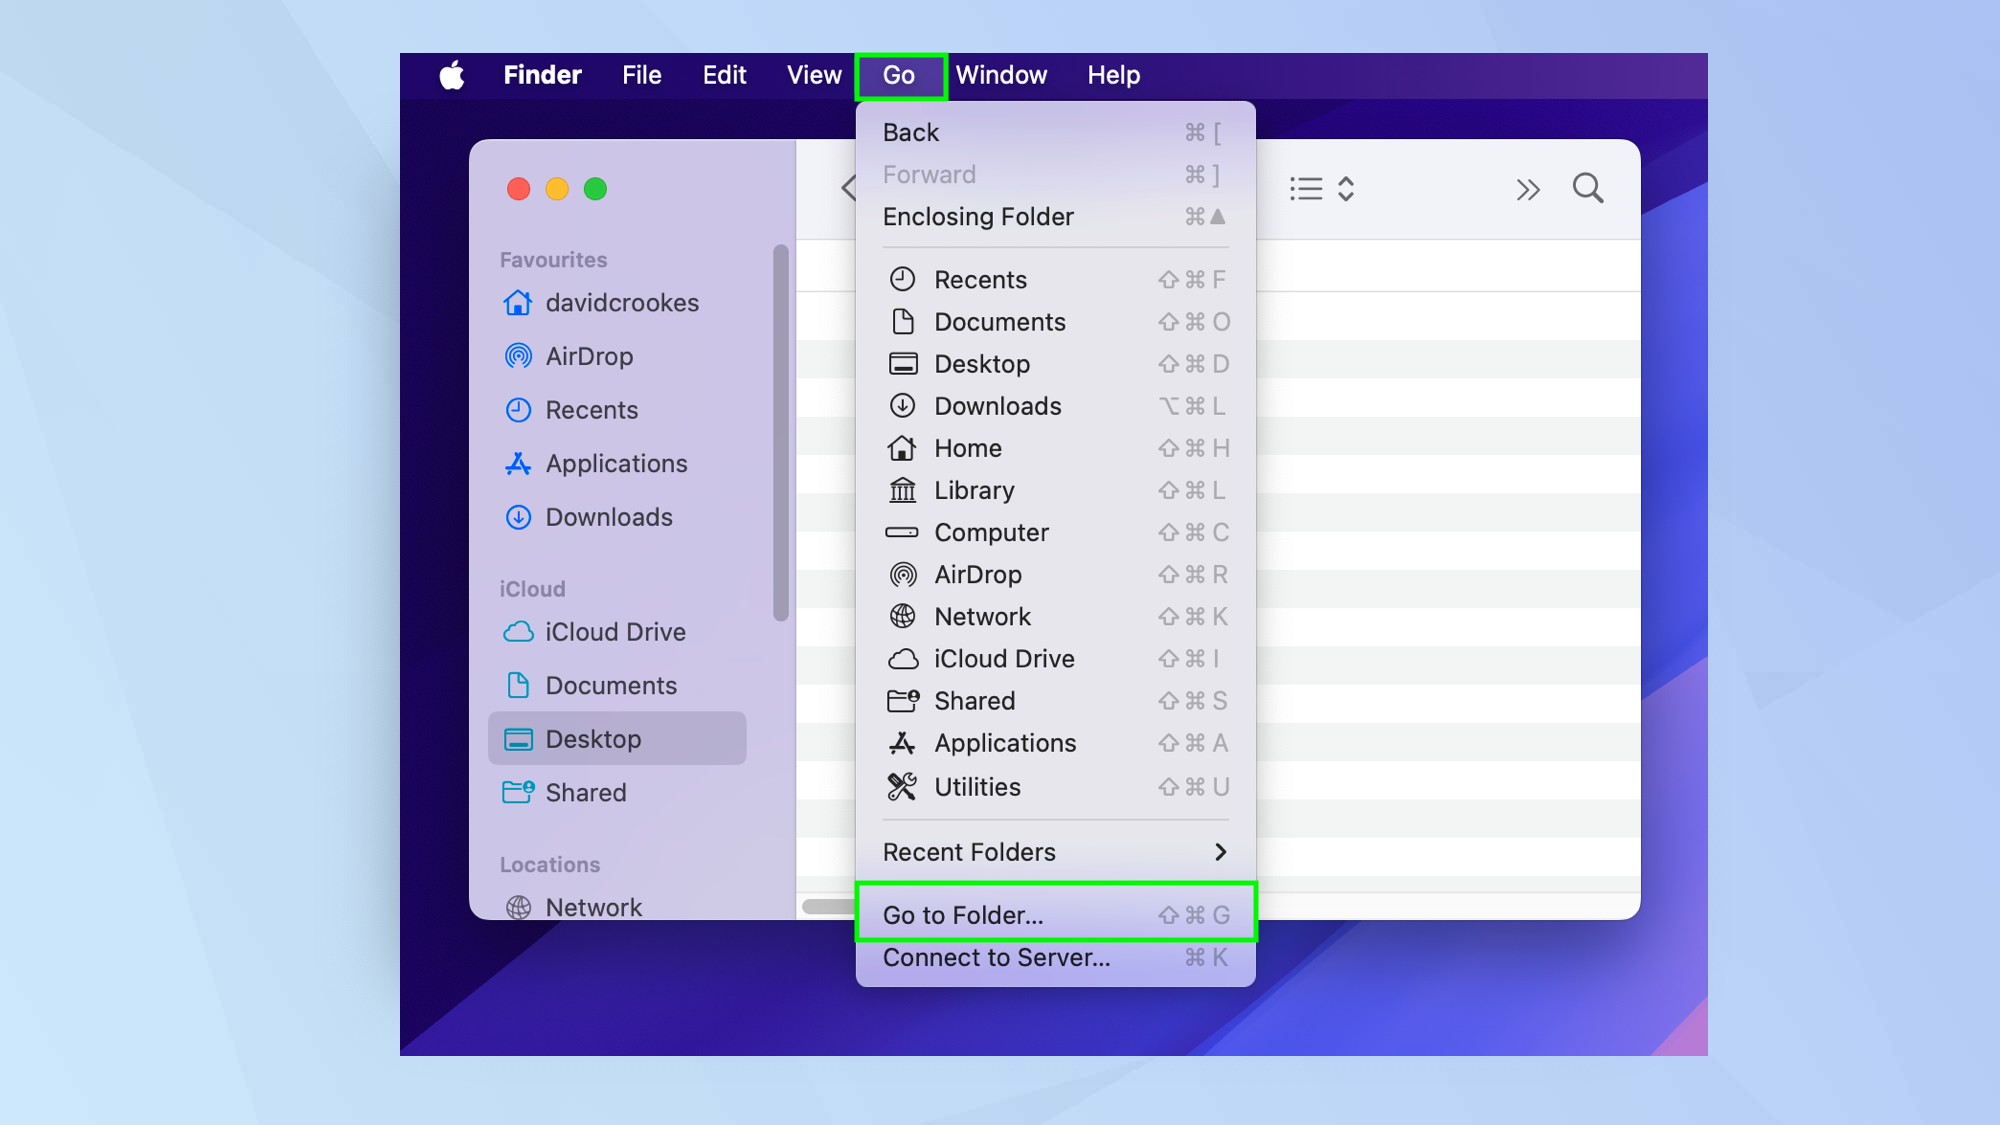Screen dimensions: 2000x1125
Task: Click the AirDrop icon in the sidebar
Action: click(x=518, y=356)
